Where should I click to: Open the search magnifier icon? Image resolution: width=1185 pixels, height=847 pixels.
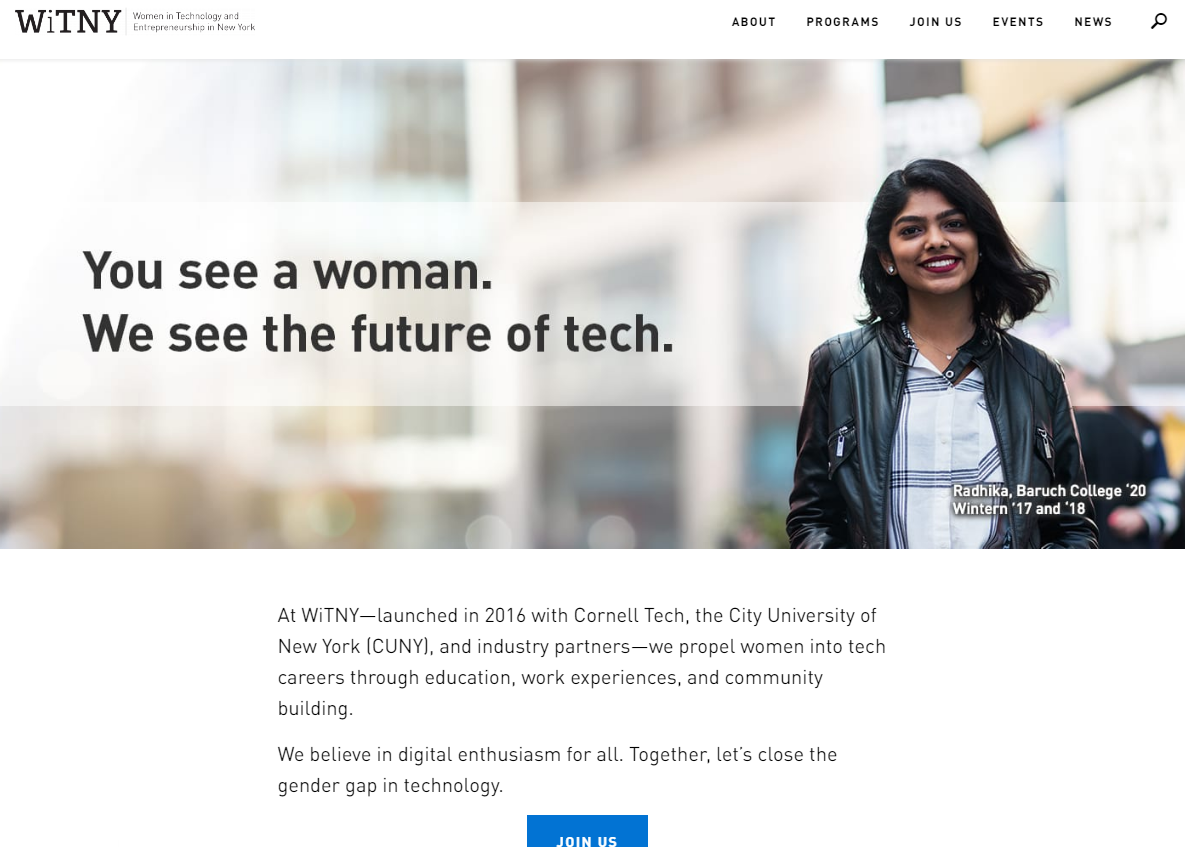pyautogui.click(x=1159, y=21)
